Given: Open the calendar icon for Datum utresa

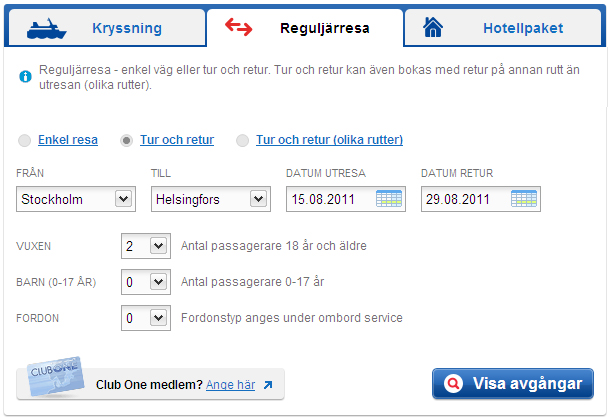Looking at the screenshot, I should [389, 199].
